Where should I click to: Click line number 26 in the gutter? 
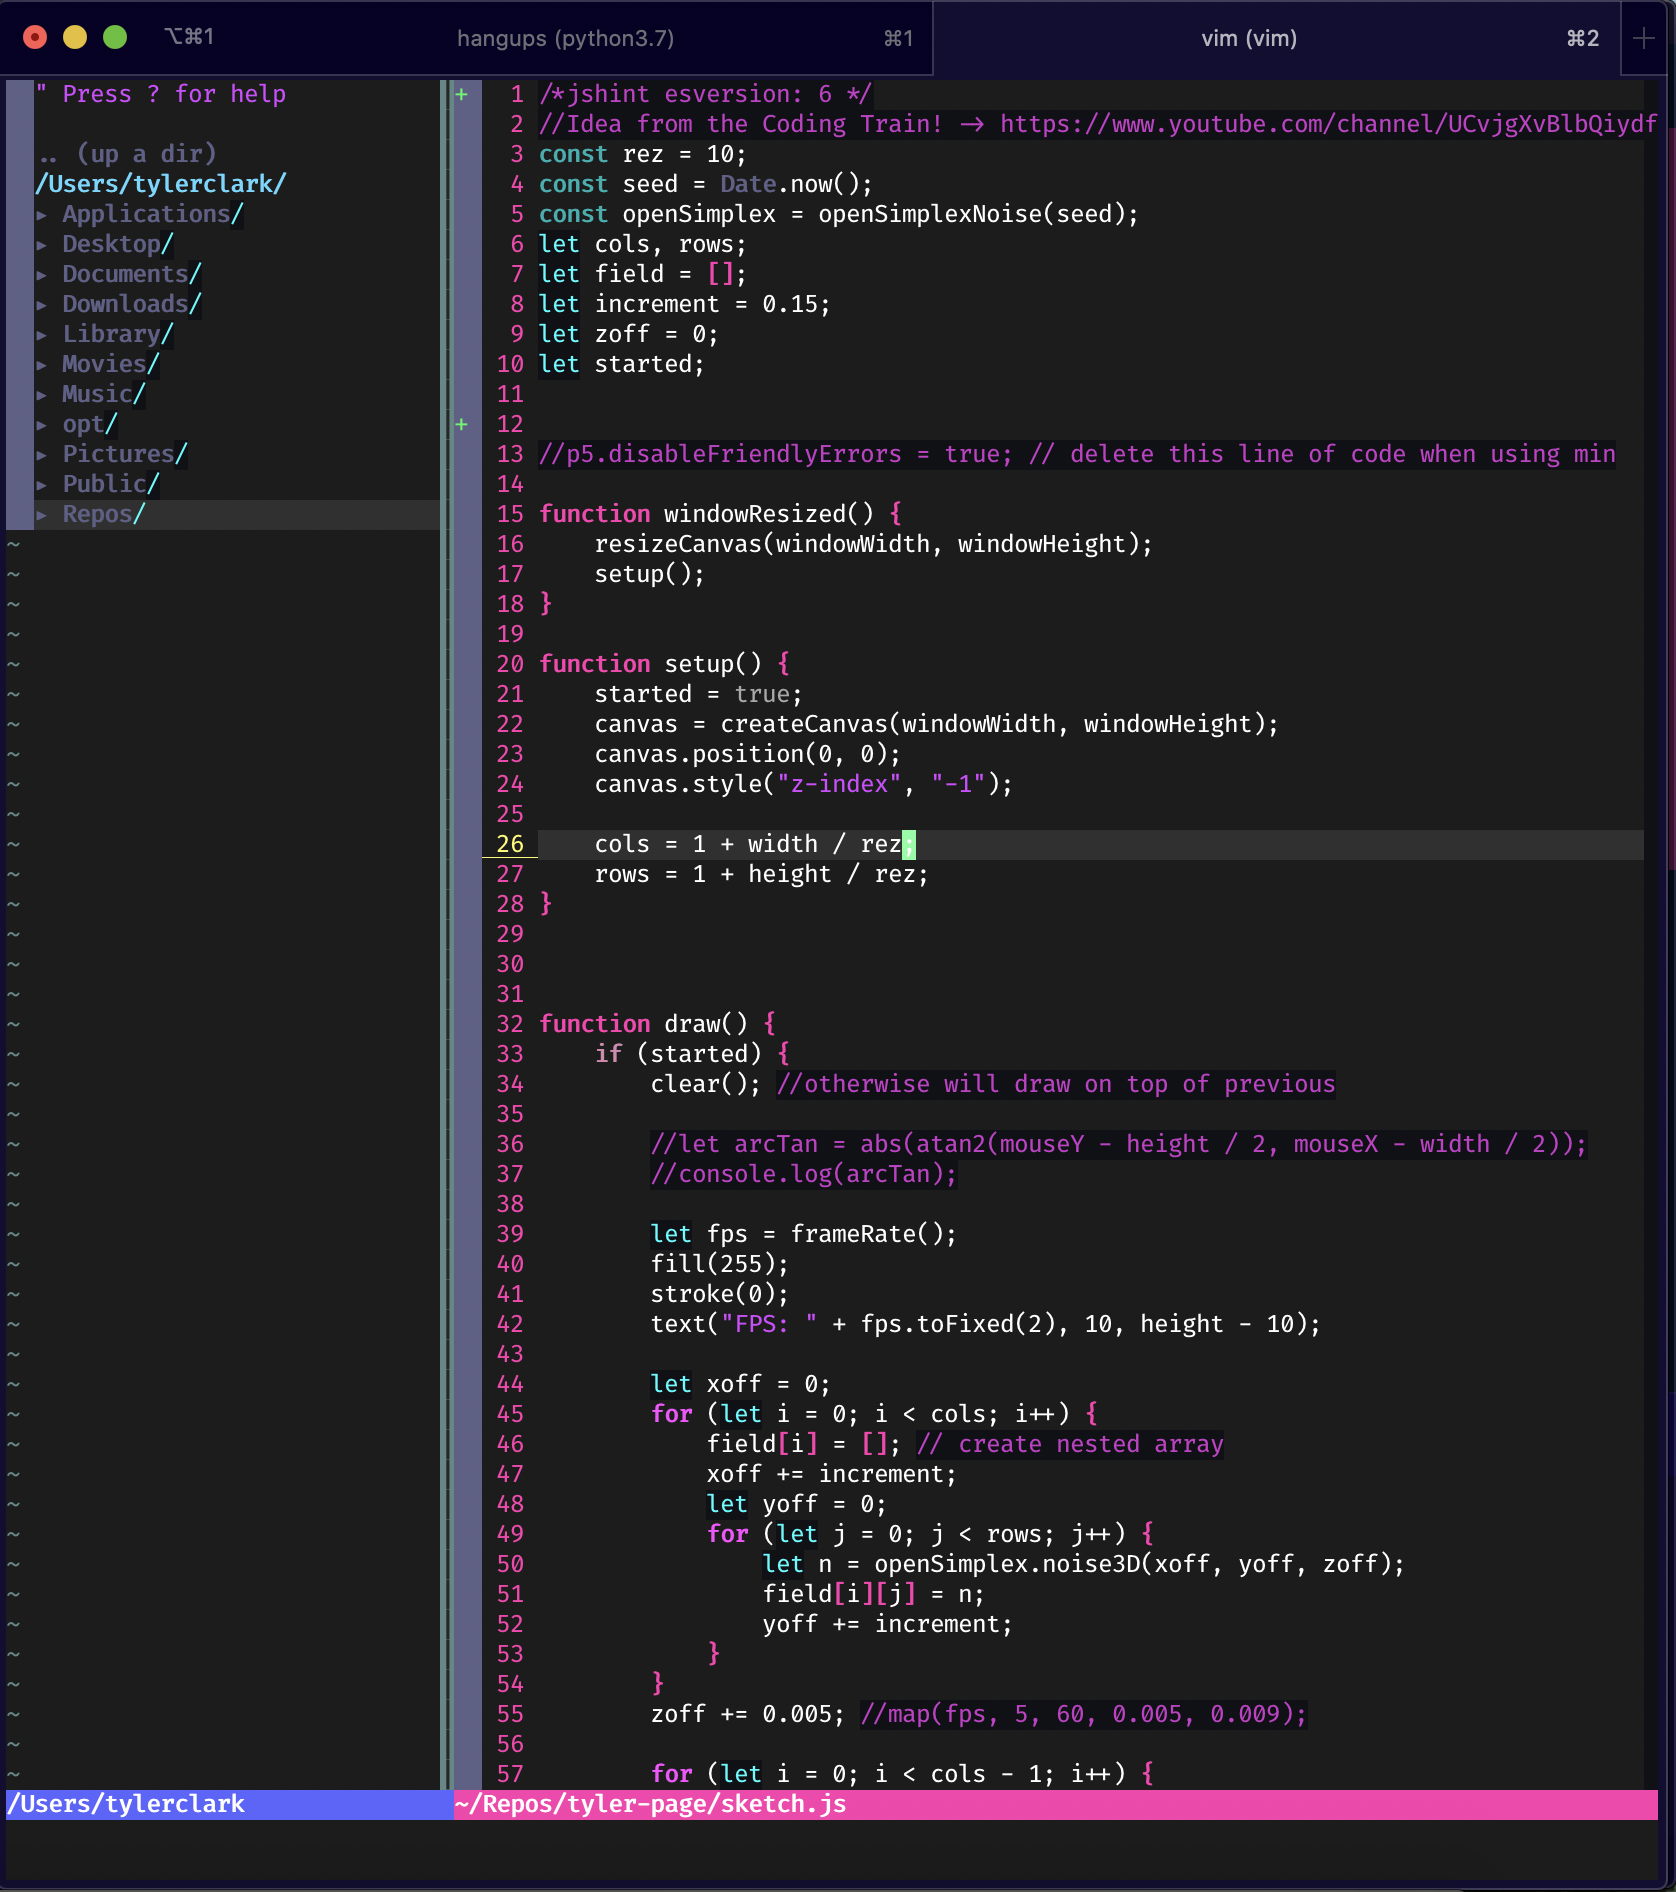pyautogui.click(x=510, y=844)
